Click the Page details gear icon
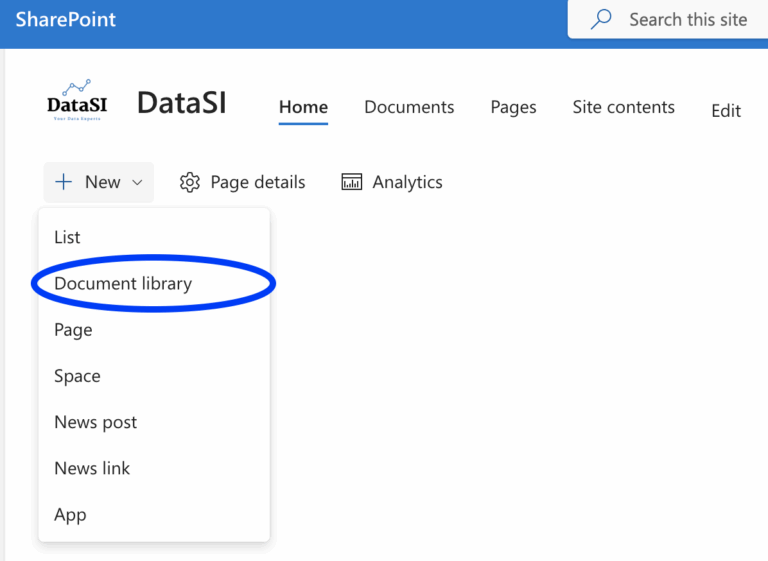 click(x=190, y=182)
